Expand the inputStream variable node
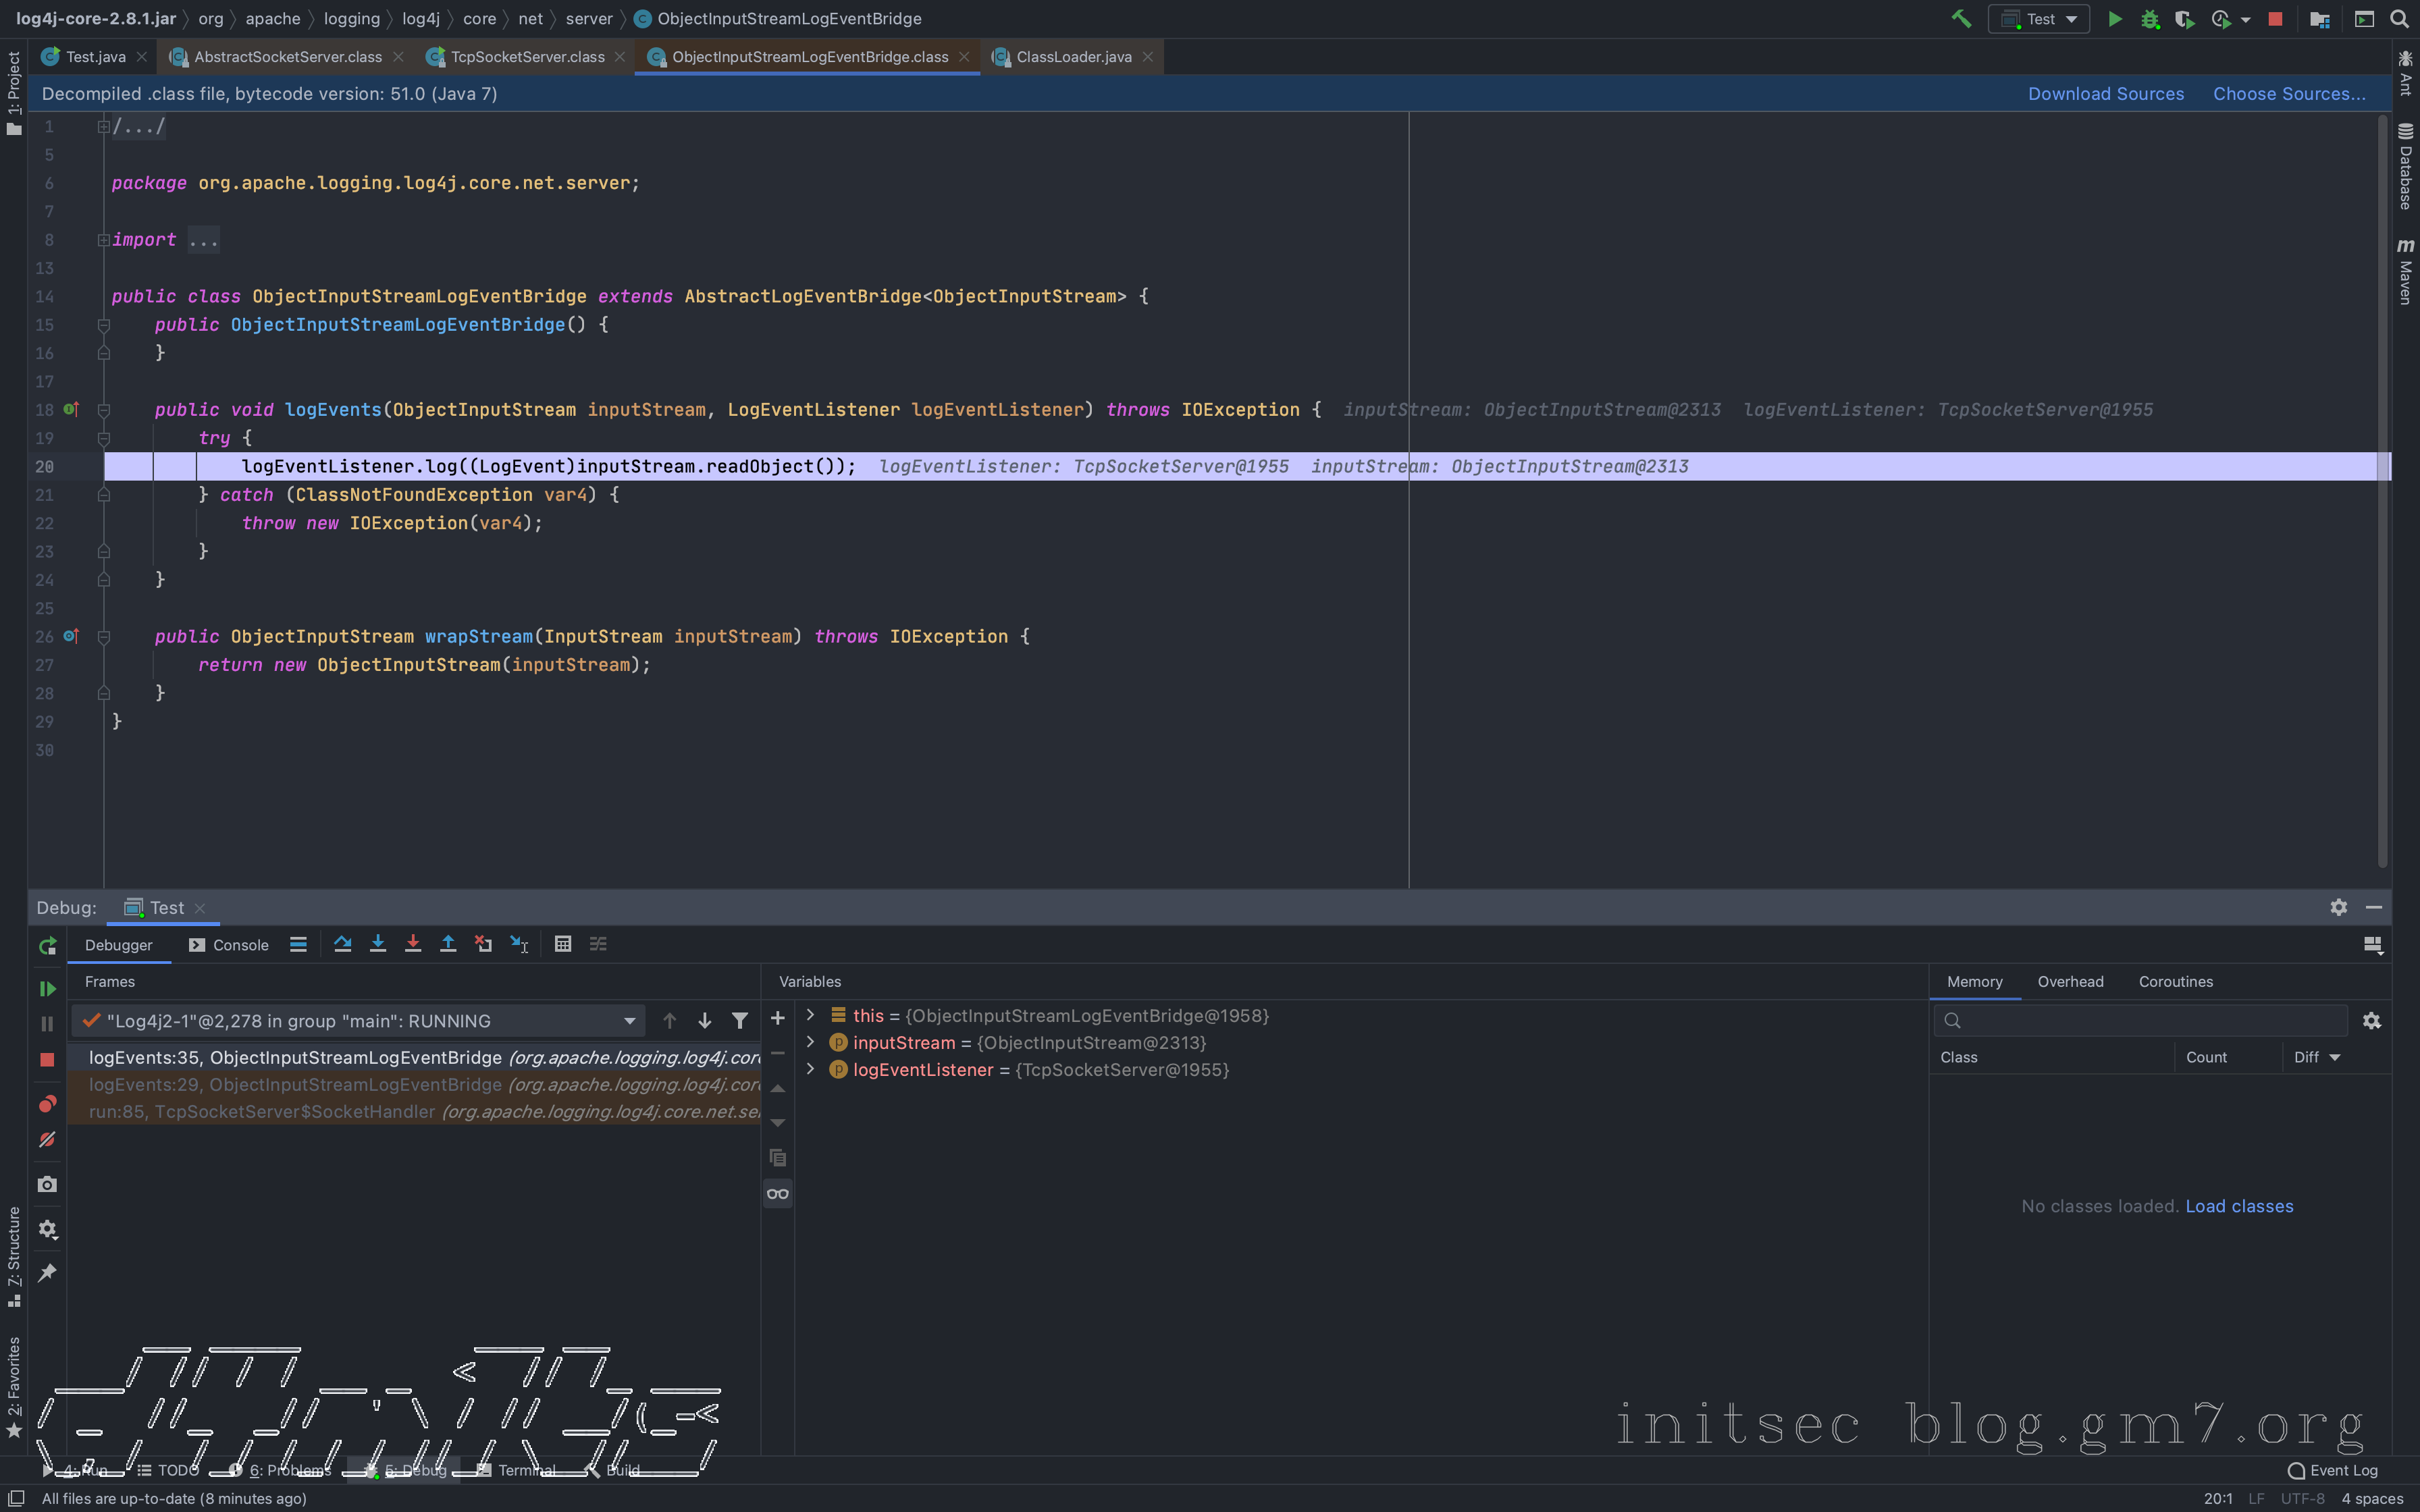Viewport: 2420px width, 1512px height. pos(810,1042)
